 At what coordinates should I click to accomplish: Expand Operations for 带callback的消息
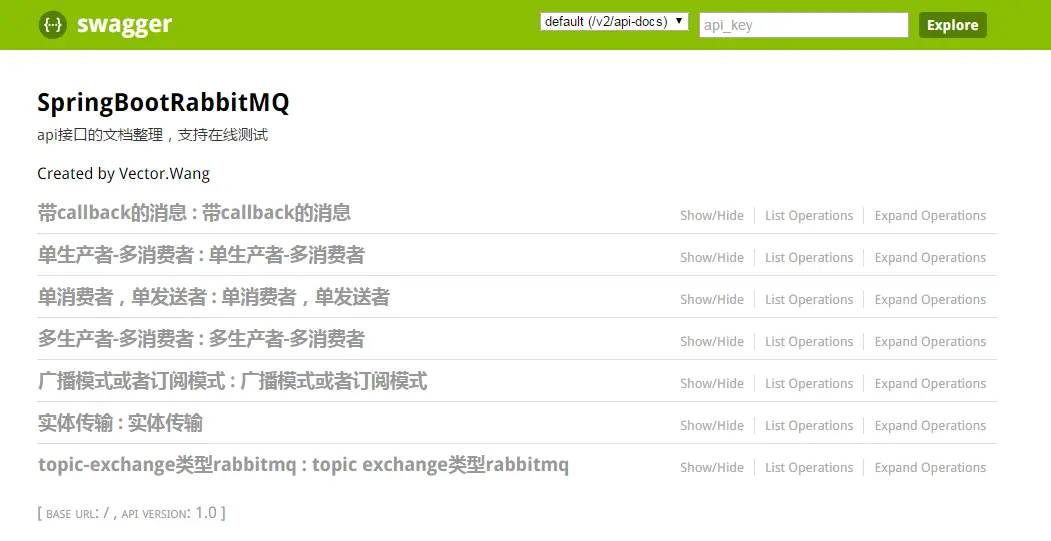[x=930, y=216]
